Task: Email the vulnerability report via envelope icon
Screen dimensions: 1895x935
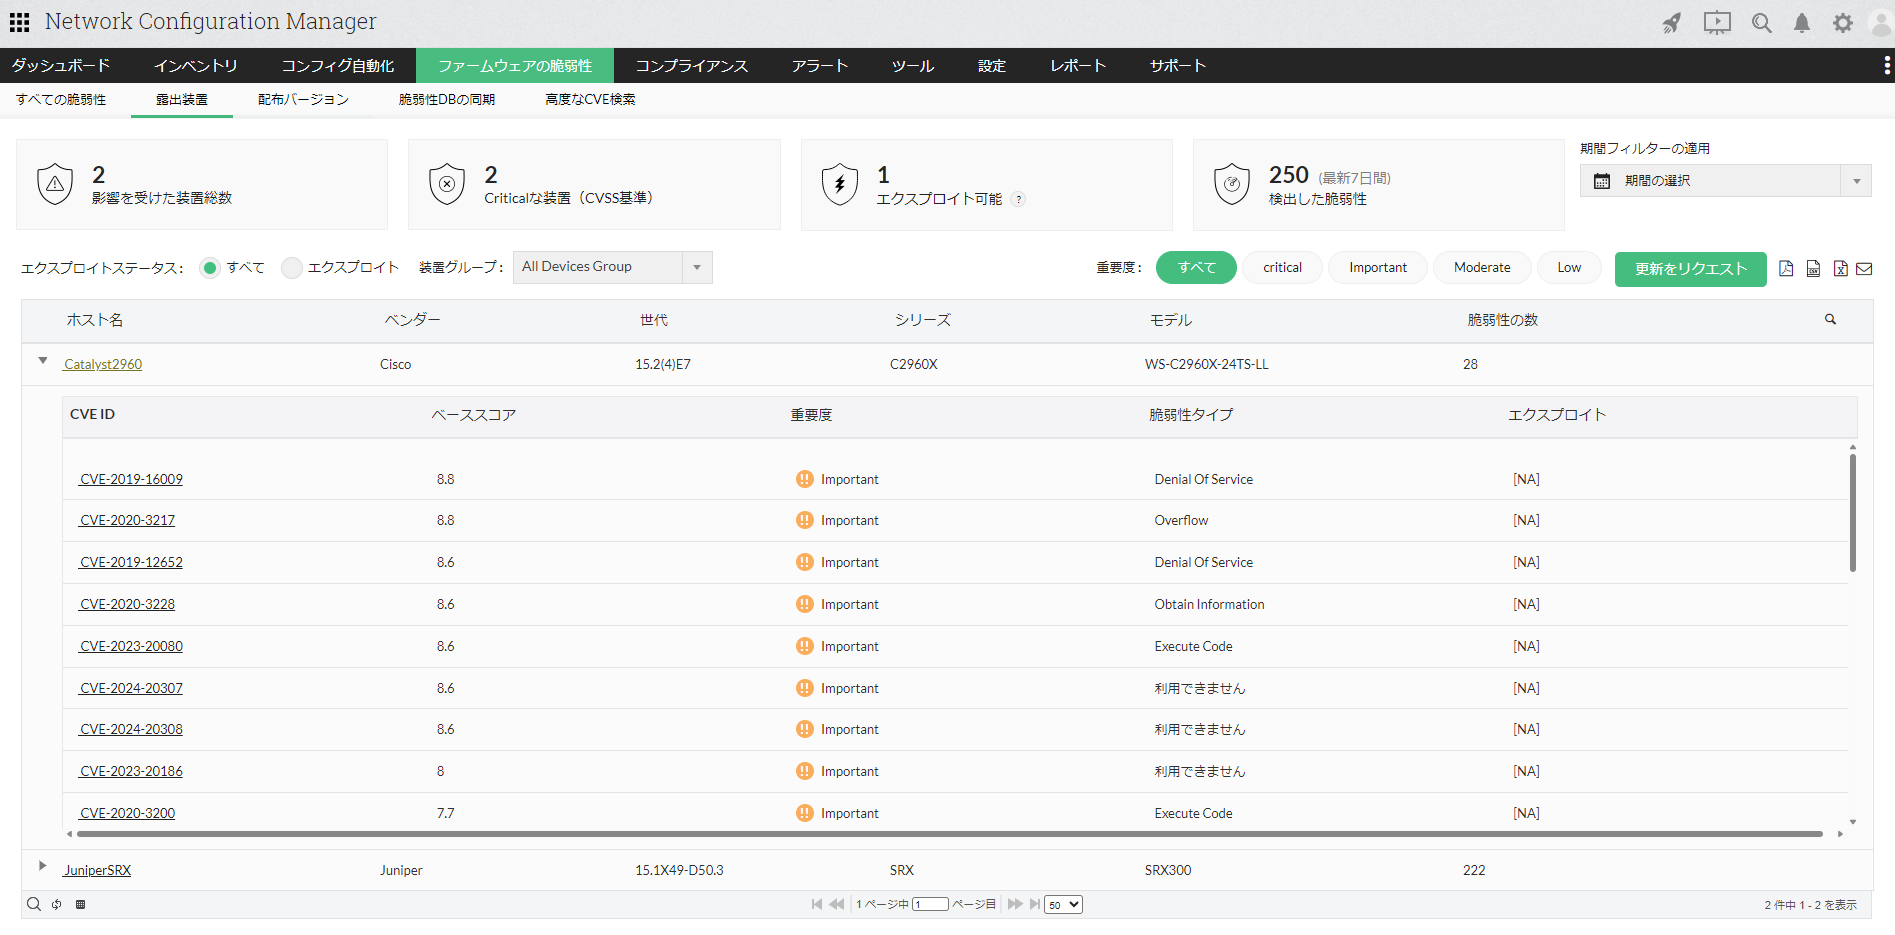Action: (x=1864, y=268)
